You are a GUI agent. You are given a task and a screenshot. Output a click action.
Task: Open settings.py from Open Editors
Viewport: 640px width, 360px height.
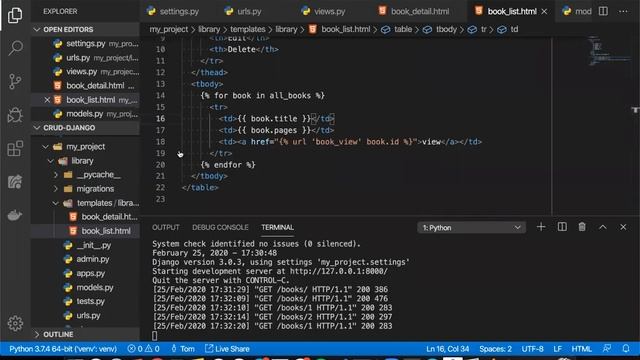point(86,43)
